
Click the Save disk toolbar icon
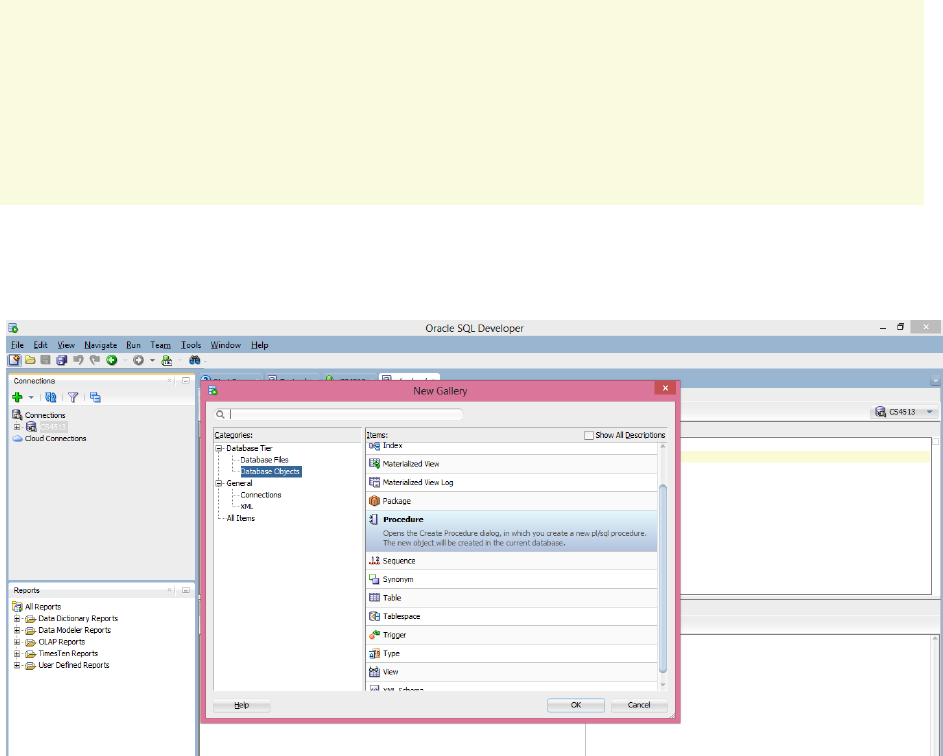45,360
